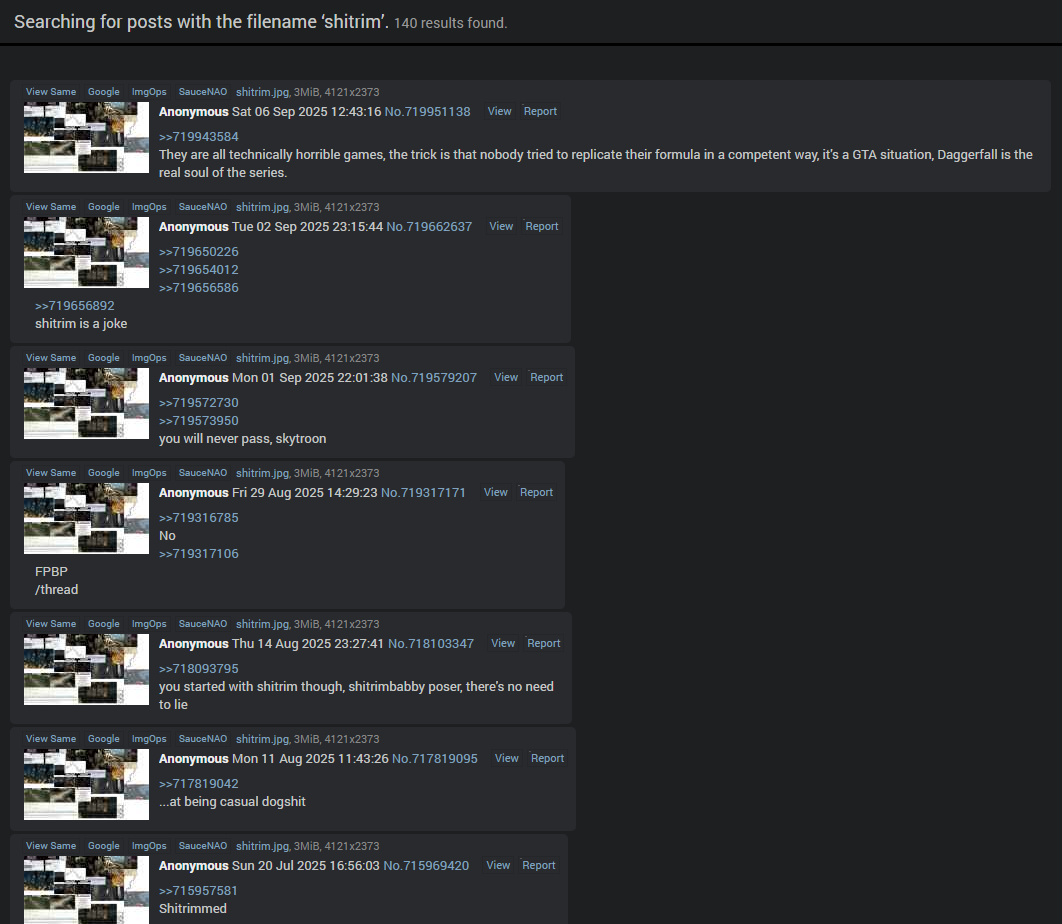Click View button on post No.719662637

pyautogui.click(x=501, y=227)
